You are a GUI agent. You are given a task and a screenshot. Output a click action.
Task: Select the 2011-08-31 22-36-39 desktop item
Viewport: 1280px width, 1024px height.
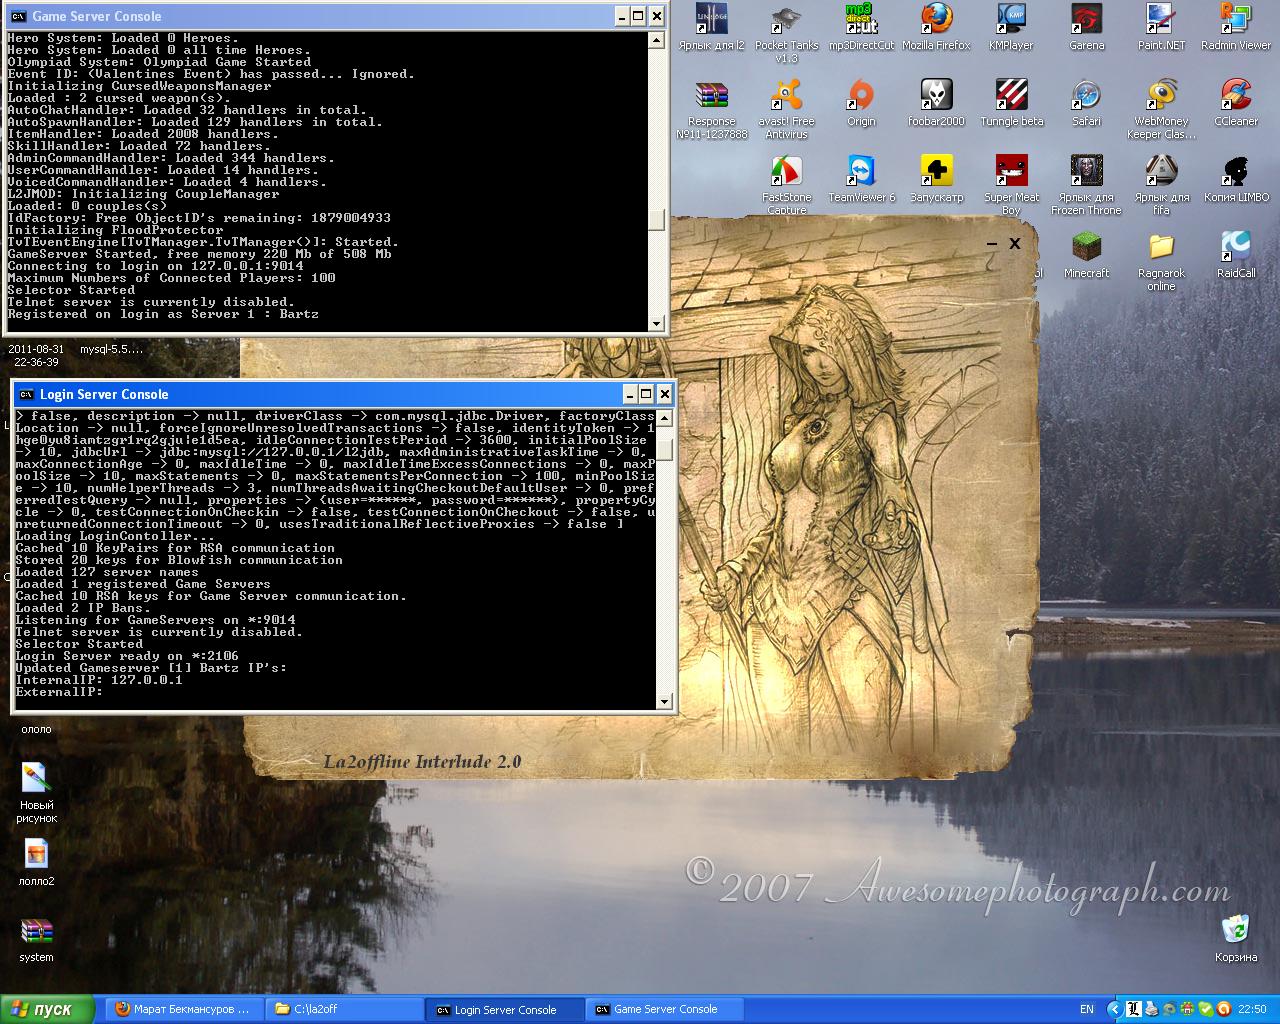[36, 355]
